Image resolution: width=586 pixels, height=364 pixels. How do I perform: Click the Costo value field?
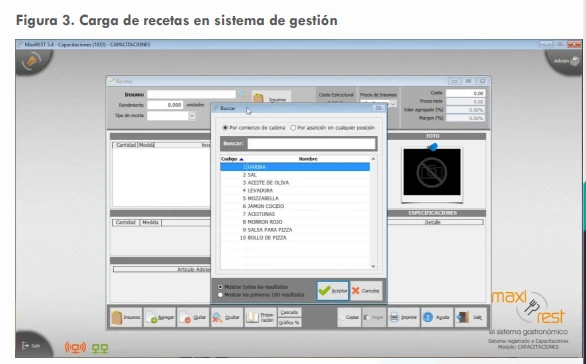[465, 93]
